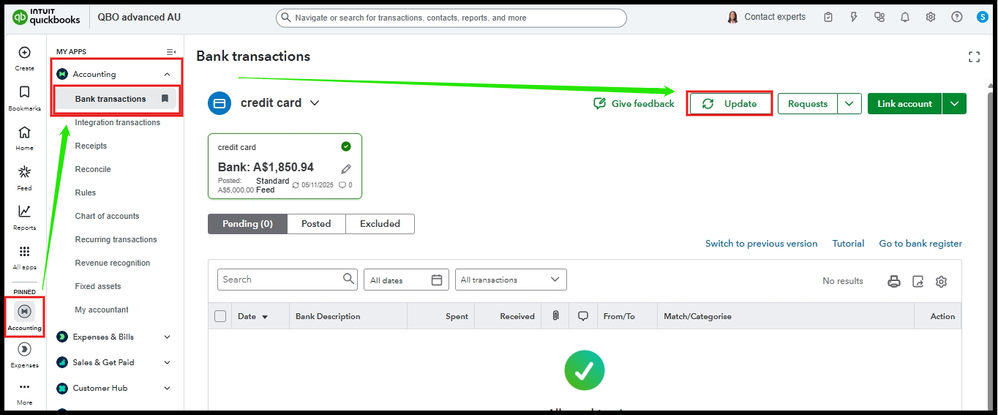Click the search magnifier in table search
Viewport: 998px width, 415px height.
348,278
